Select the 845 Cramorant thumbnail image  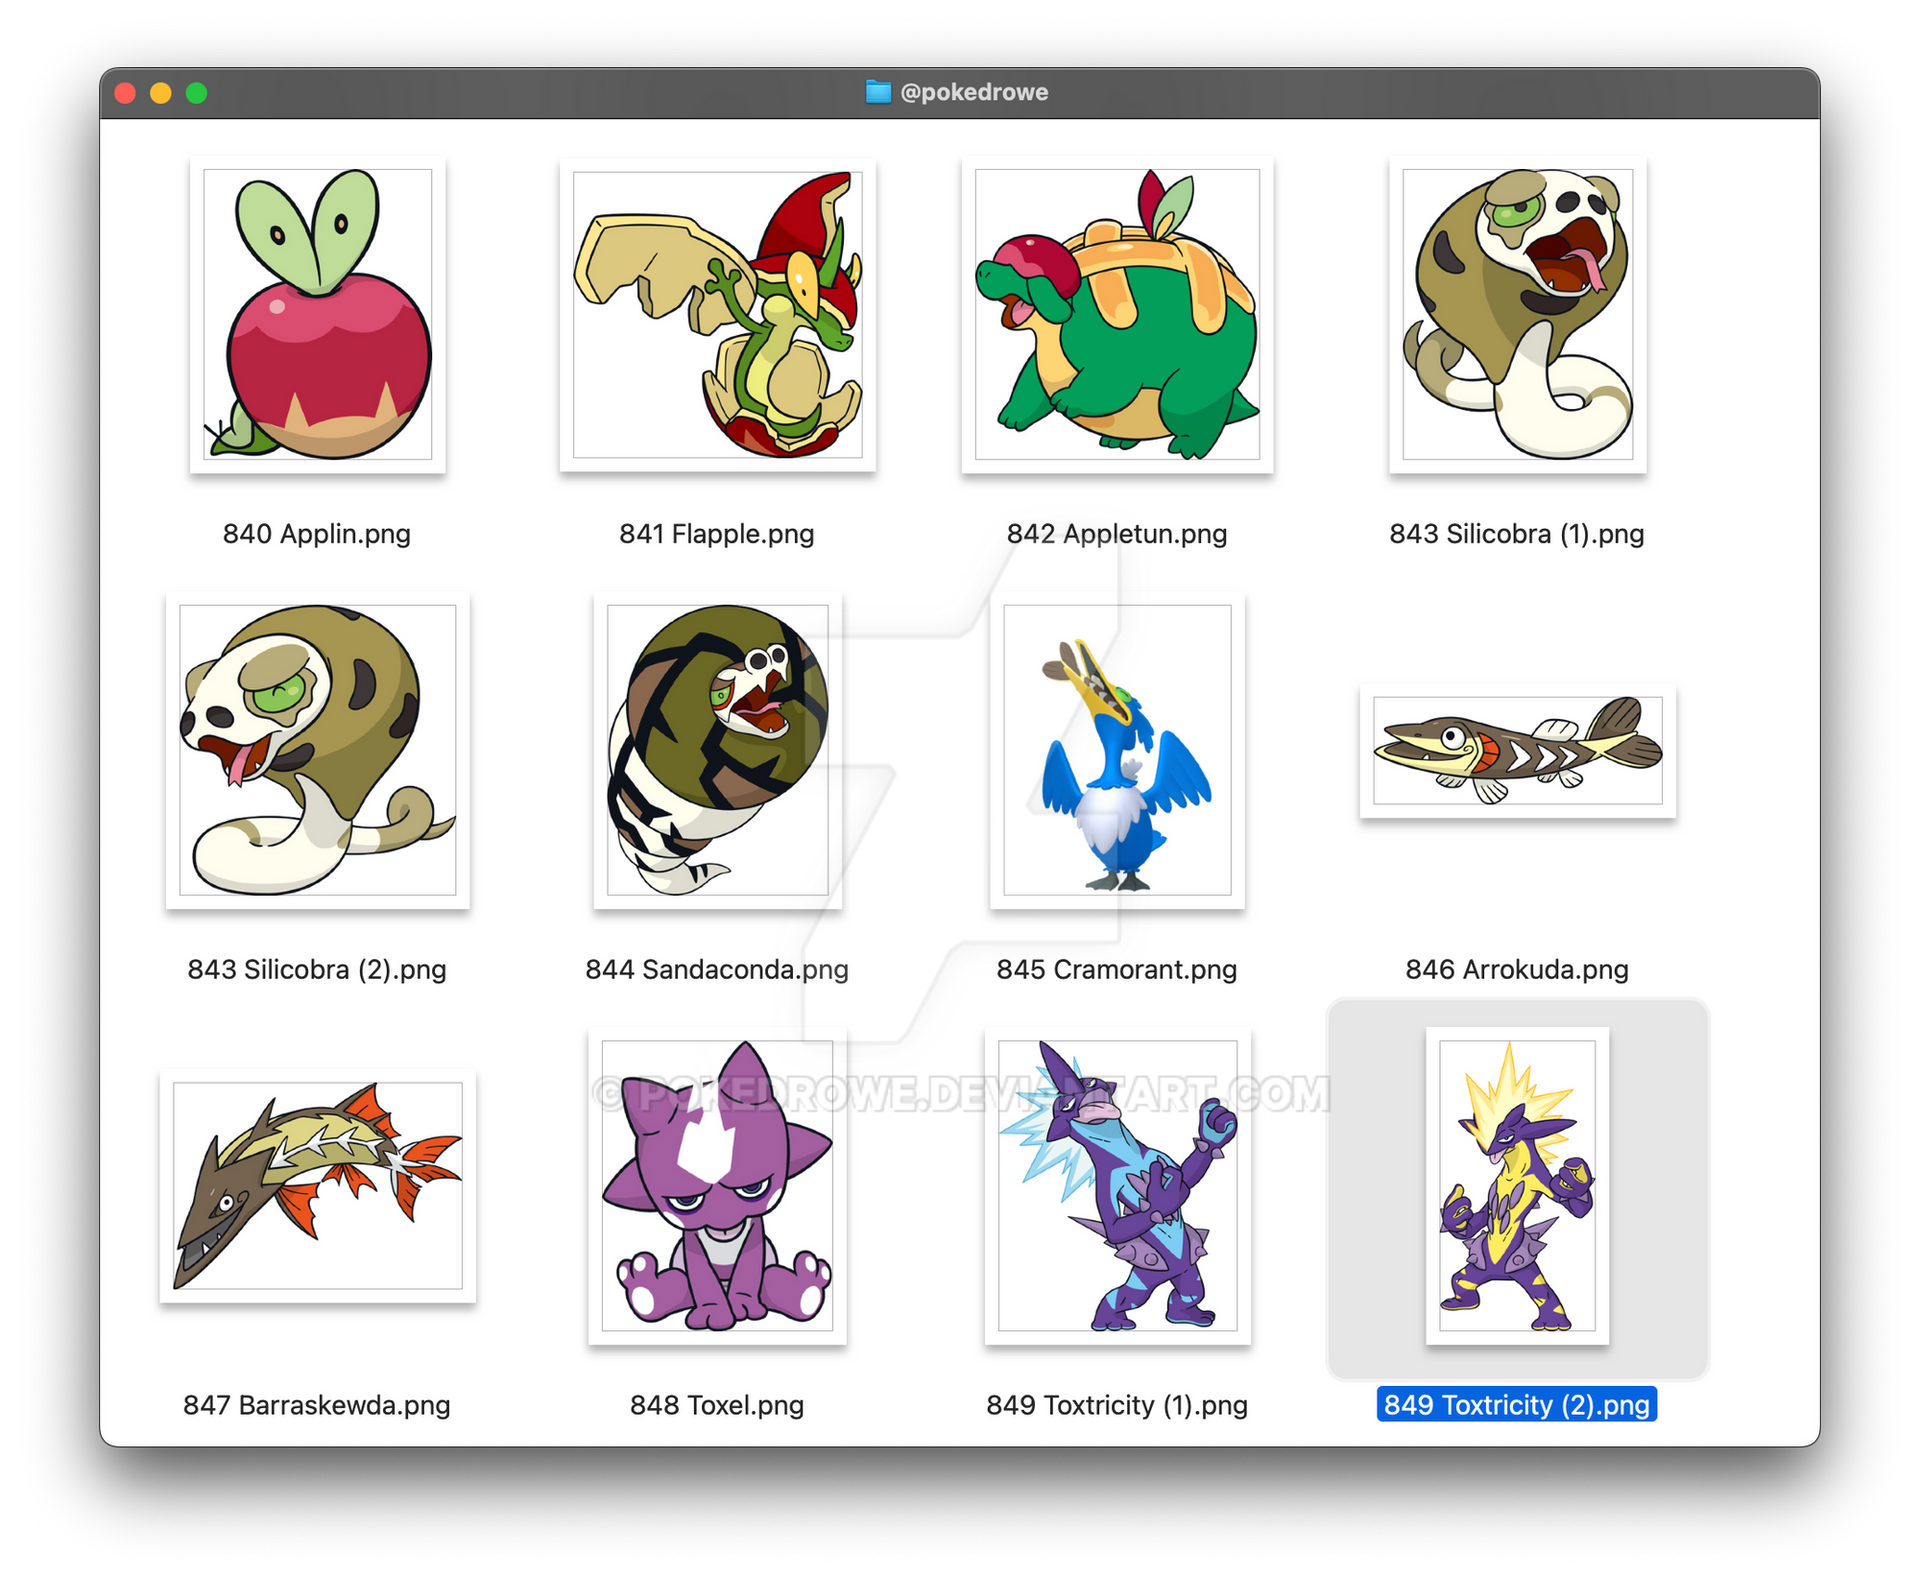pos(1117,750)
